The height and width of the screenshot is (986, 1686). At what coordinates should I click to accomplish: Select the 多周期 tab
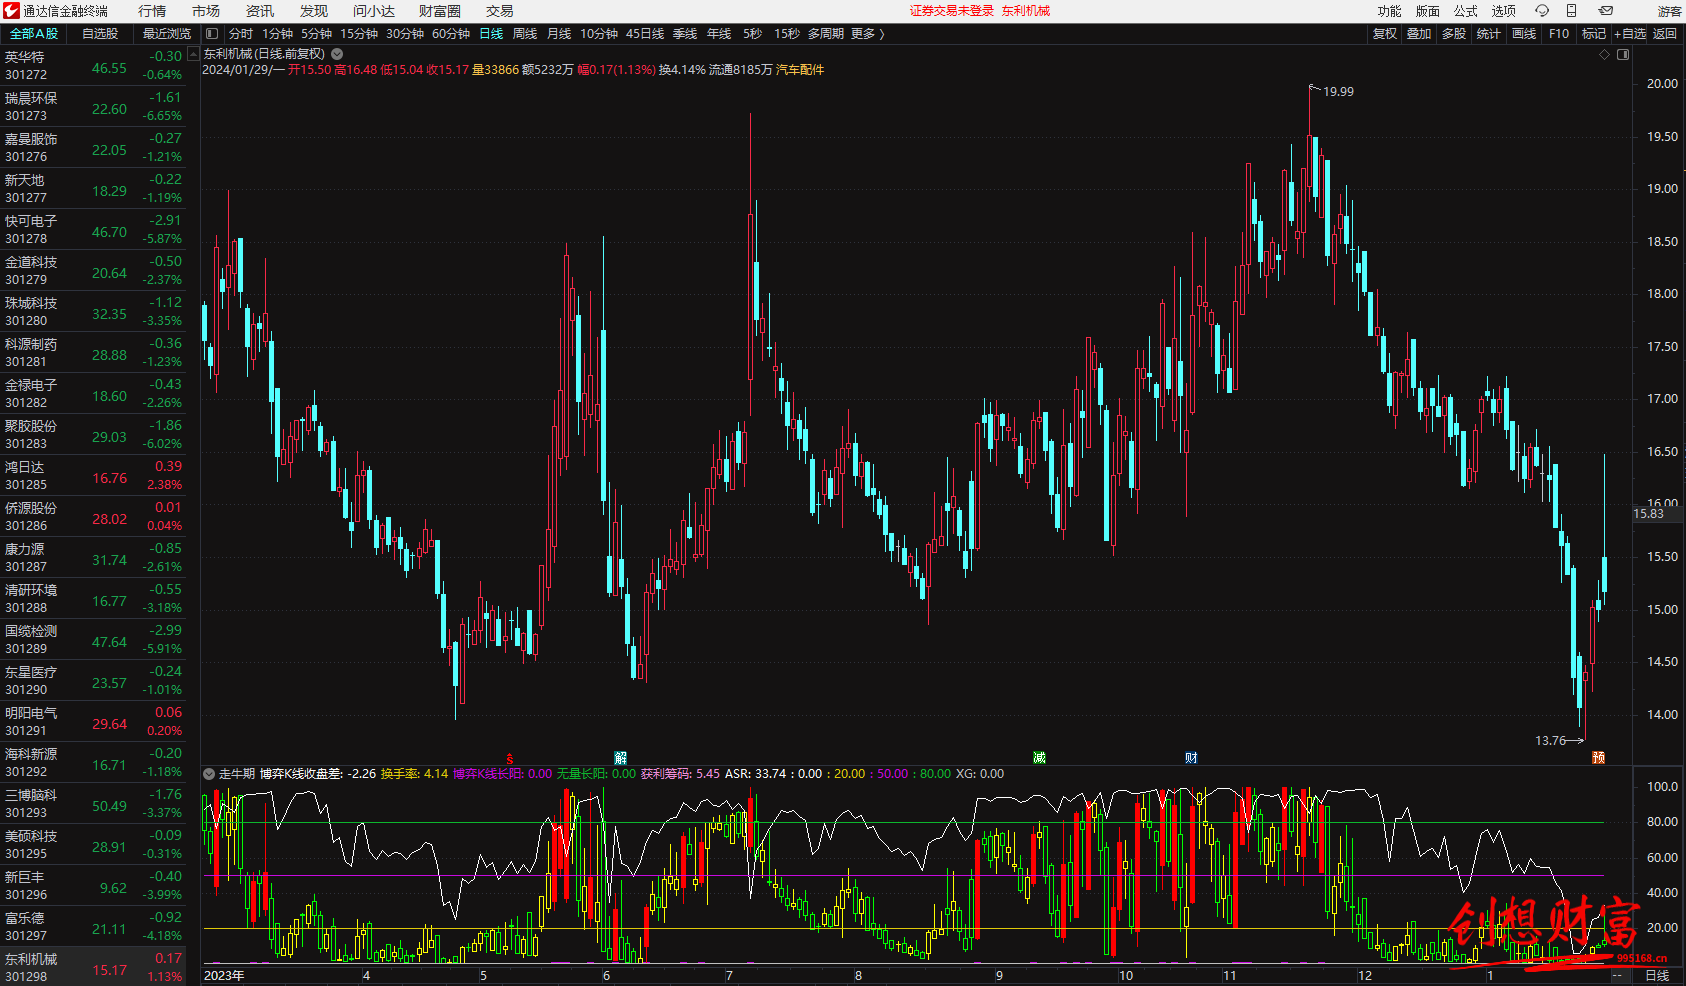[x=826, y=34]
